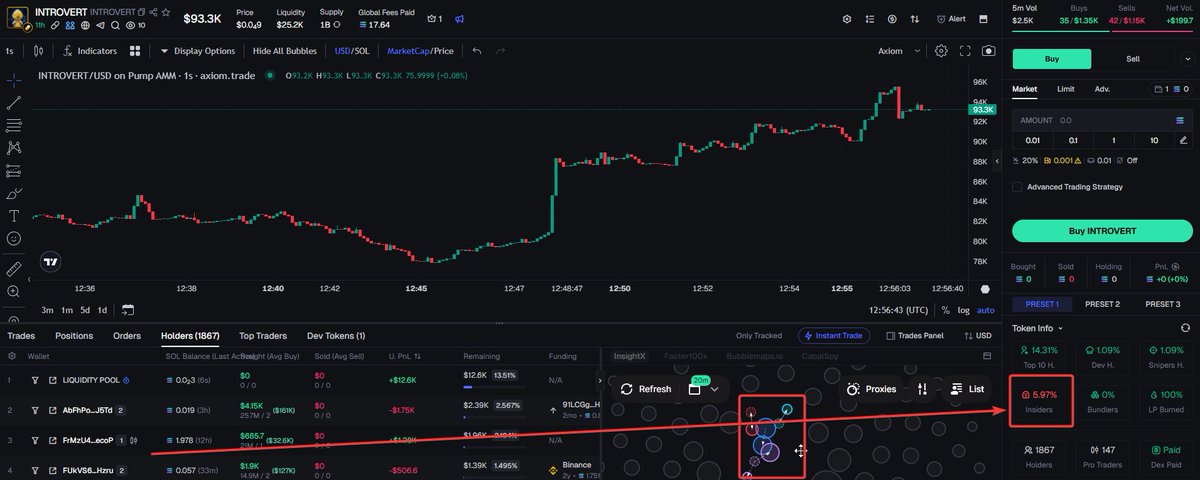
Task: Select the position forecasting tool
Action: [x=14, y=170]
